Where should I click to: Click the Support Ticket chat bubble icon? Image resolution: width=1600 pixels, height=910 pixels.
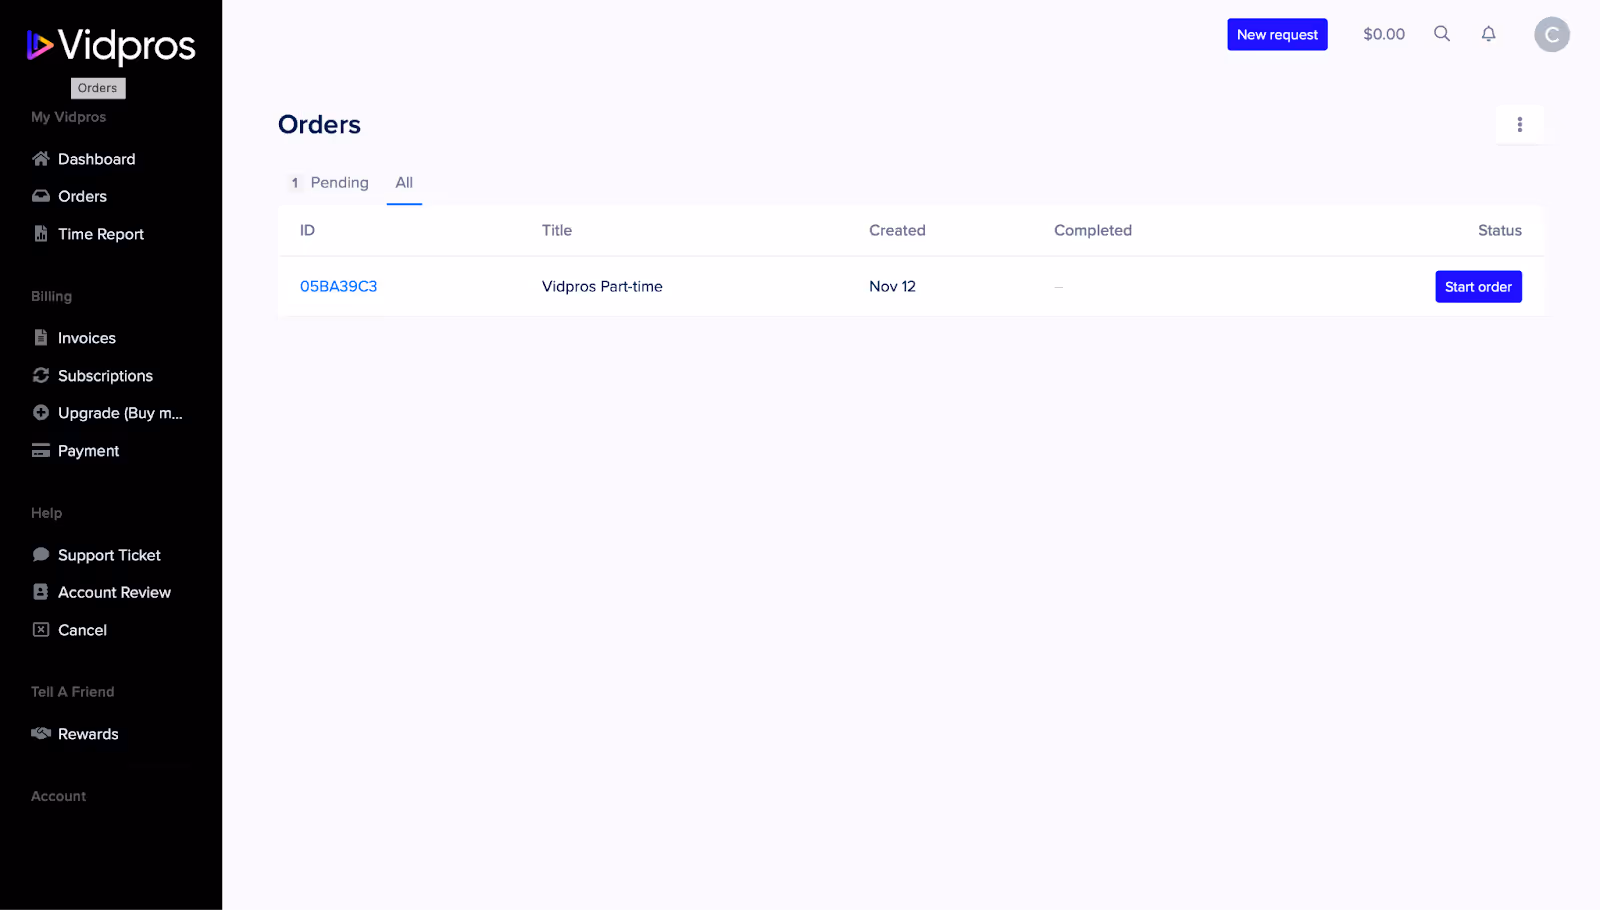[41, 555]
